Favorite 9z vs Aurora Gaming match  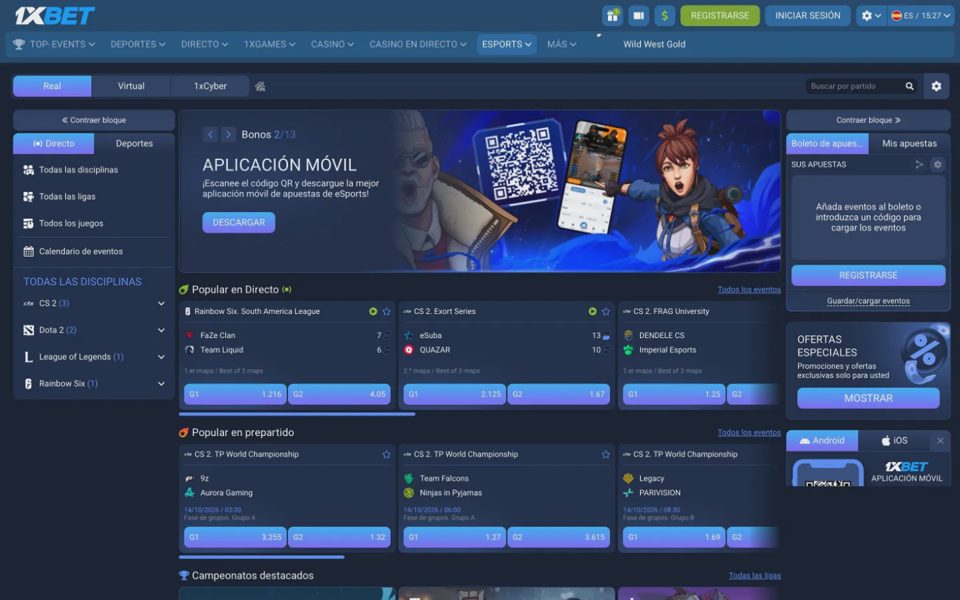pyautogui.click(x=386, y=454)
